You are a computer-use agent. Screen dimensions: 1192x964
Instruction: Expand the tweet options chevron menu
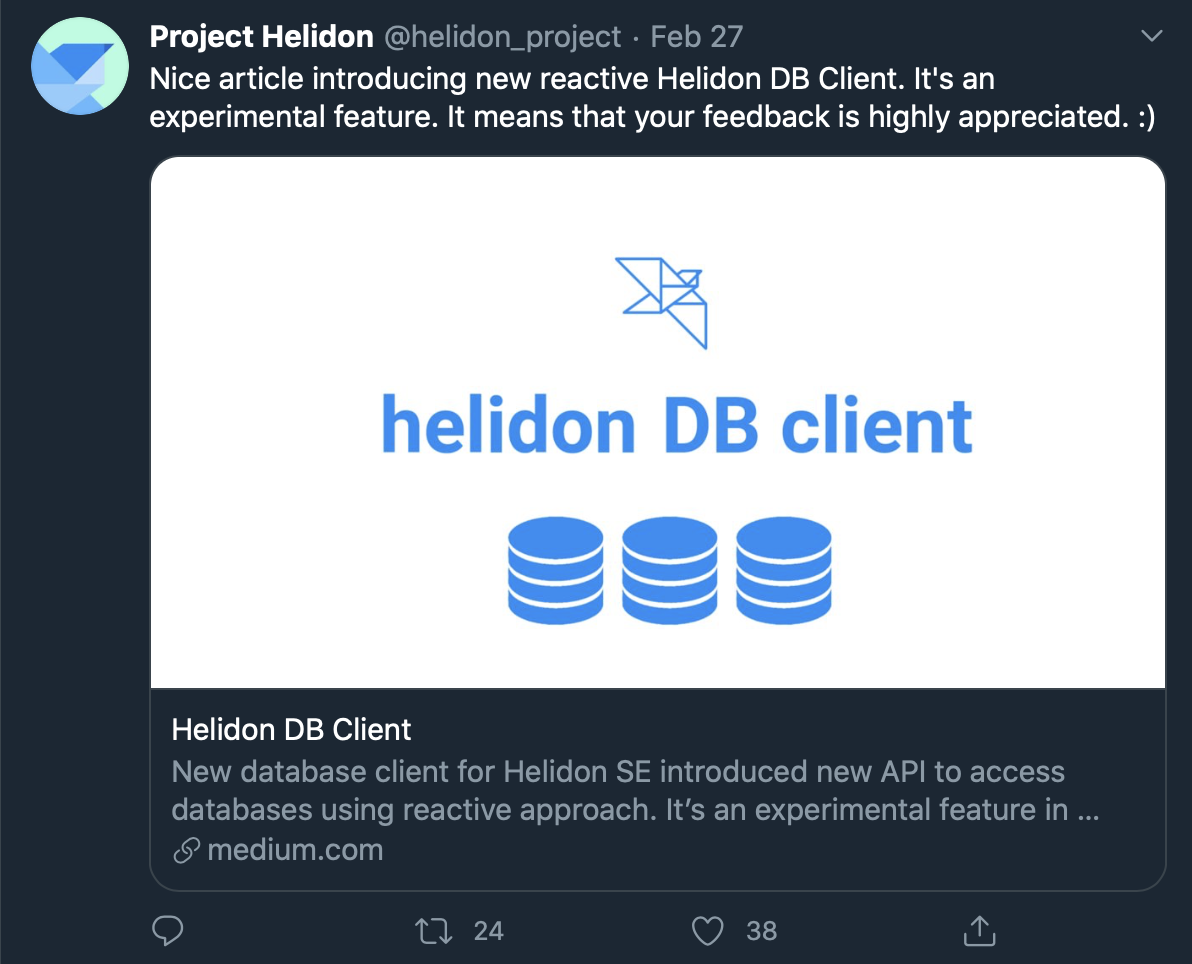click(1152, 37)
